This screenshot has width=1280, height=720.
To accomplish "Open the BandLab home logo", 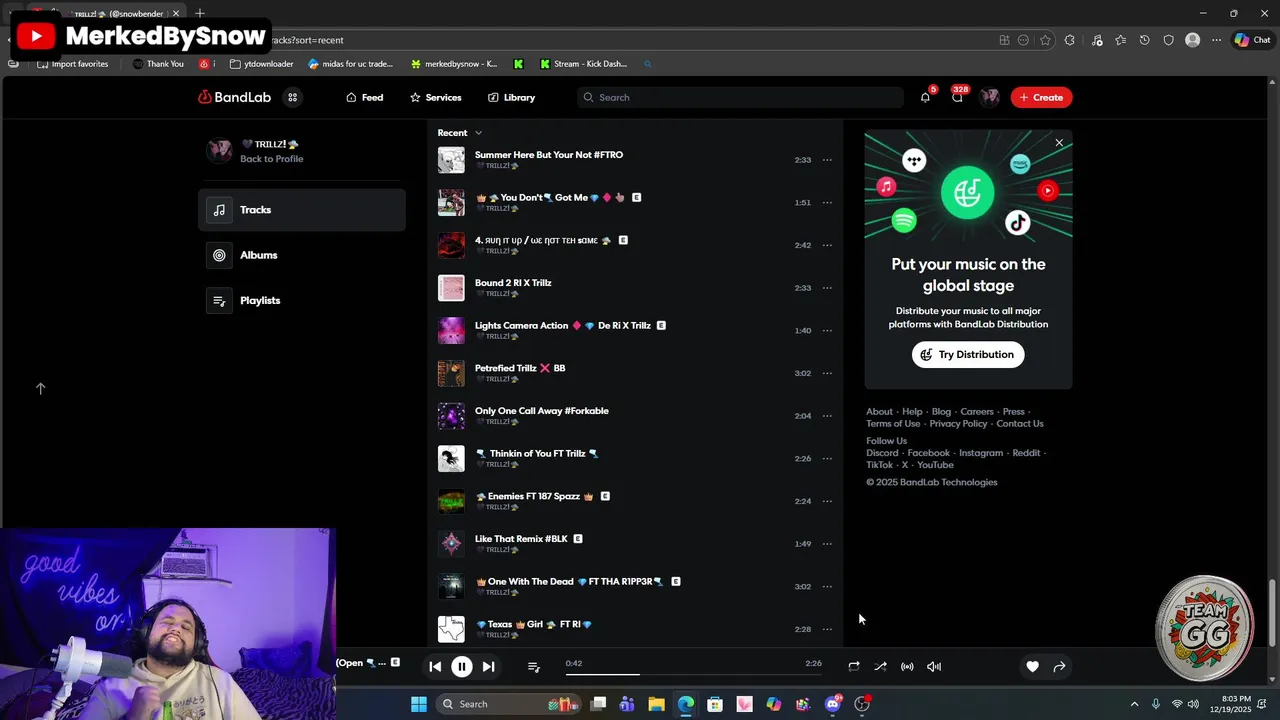I will (234, 97).
